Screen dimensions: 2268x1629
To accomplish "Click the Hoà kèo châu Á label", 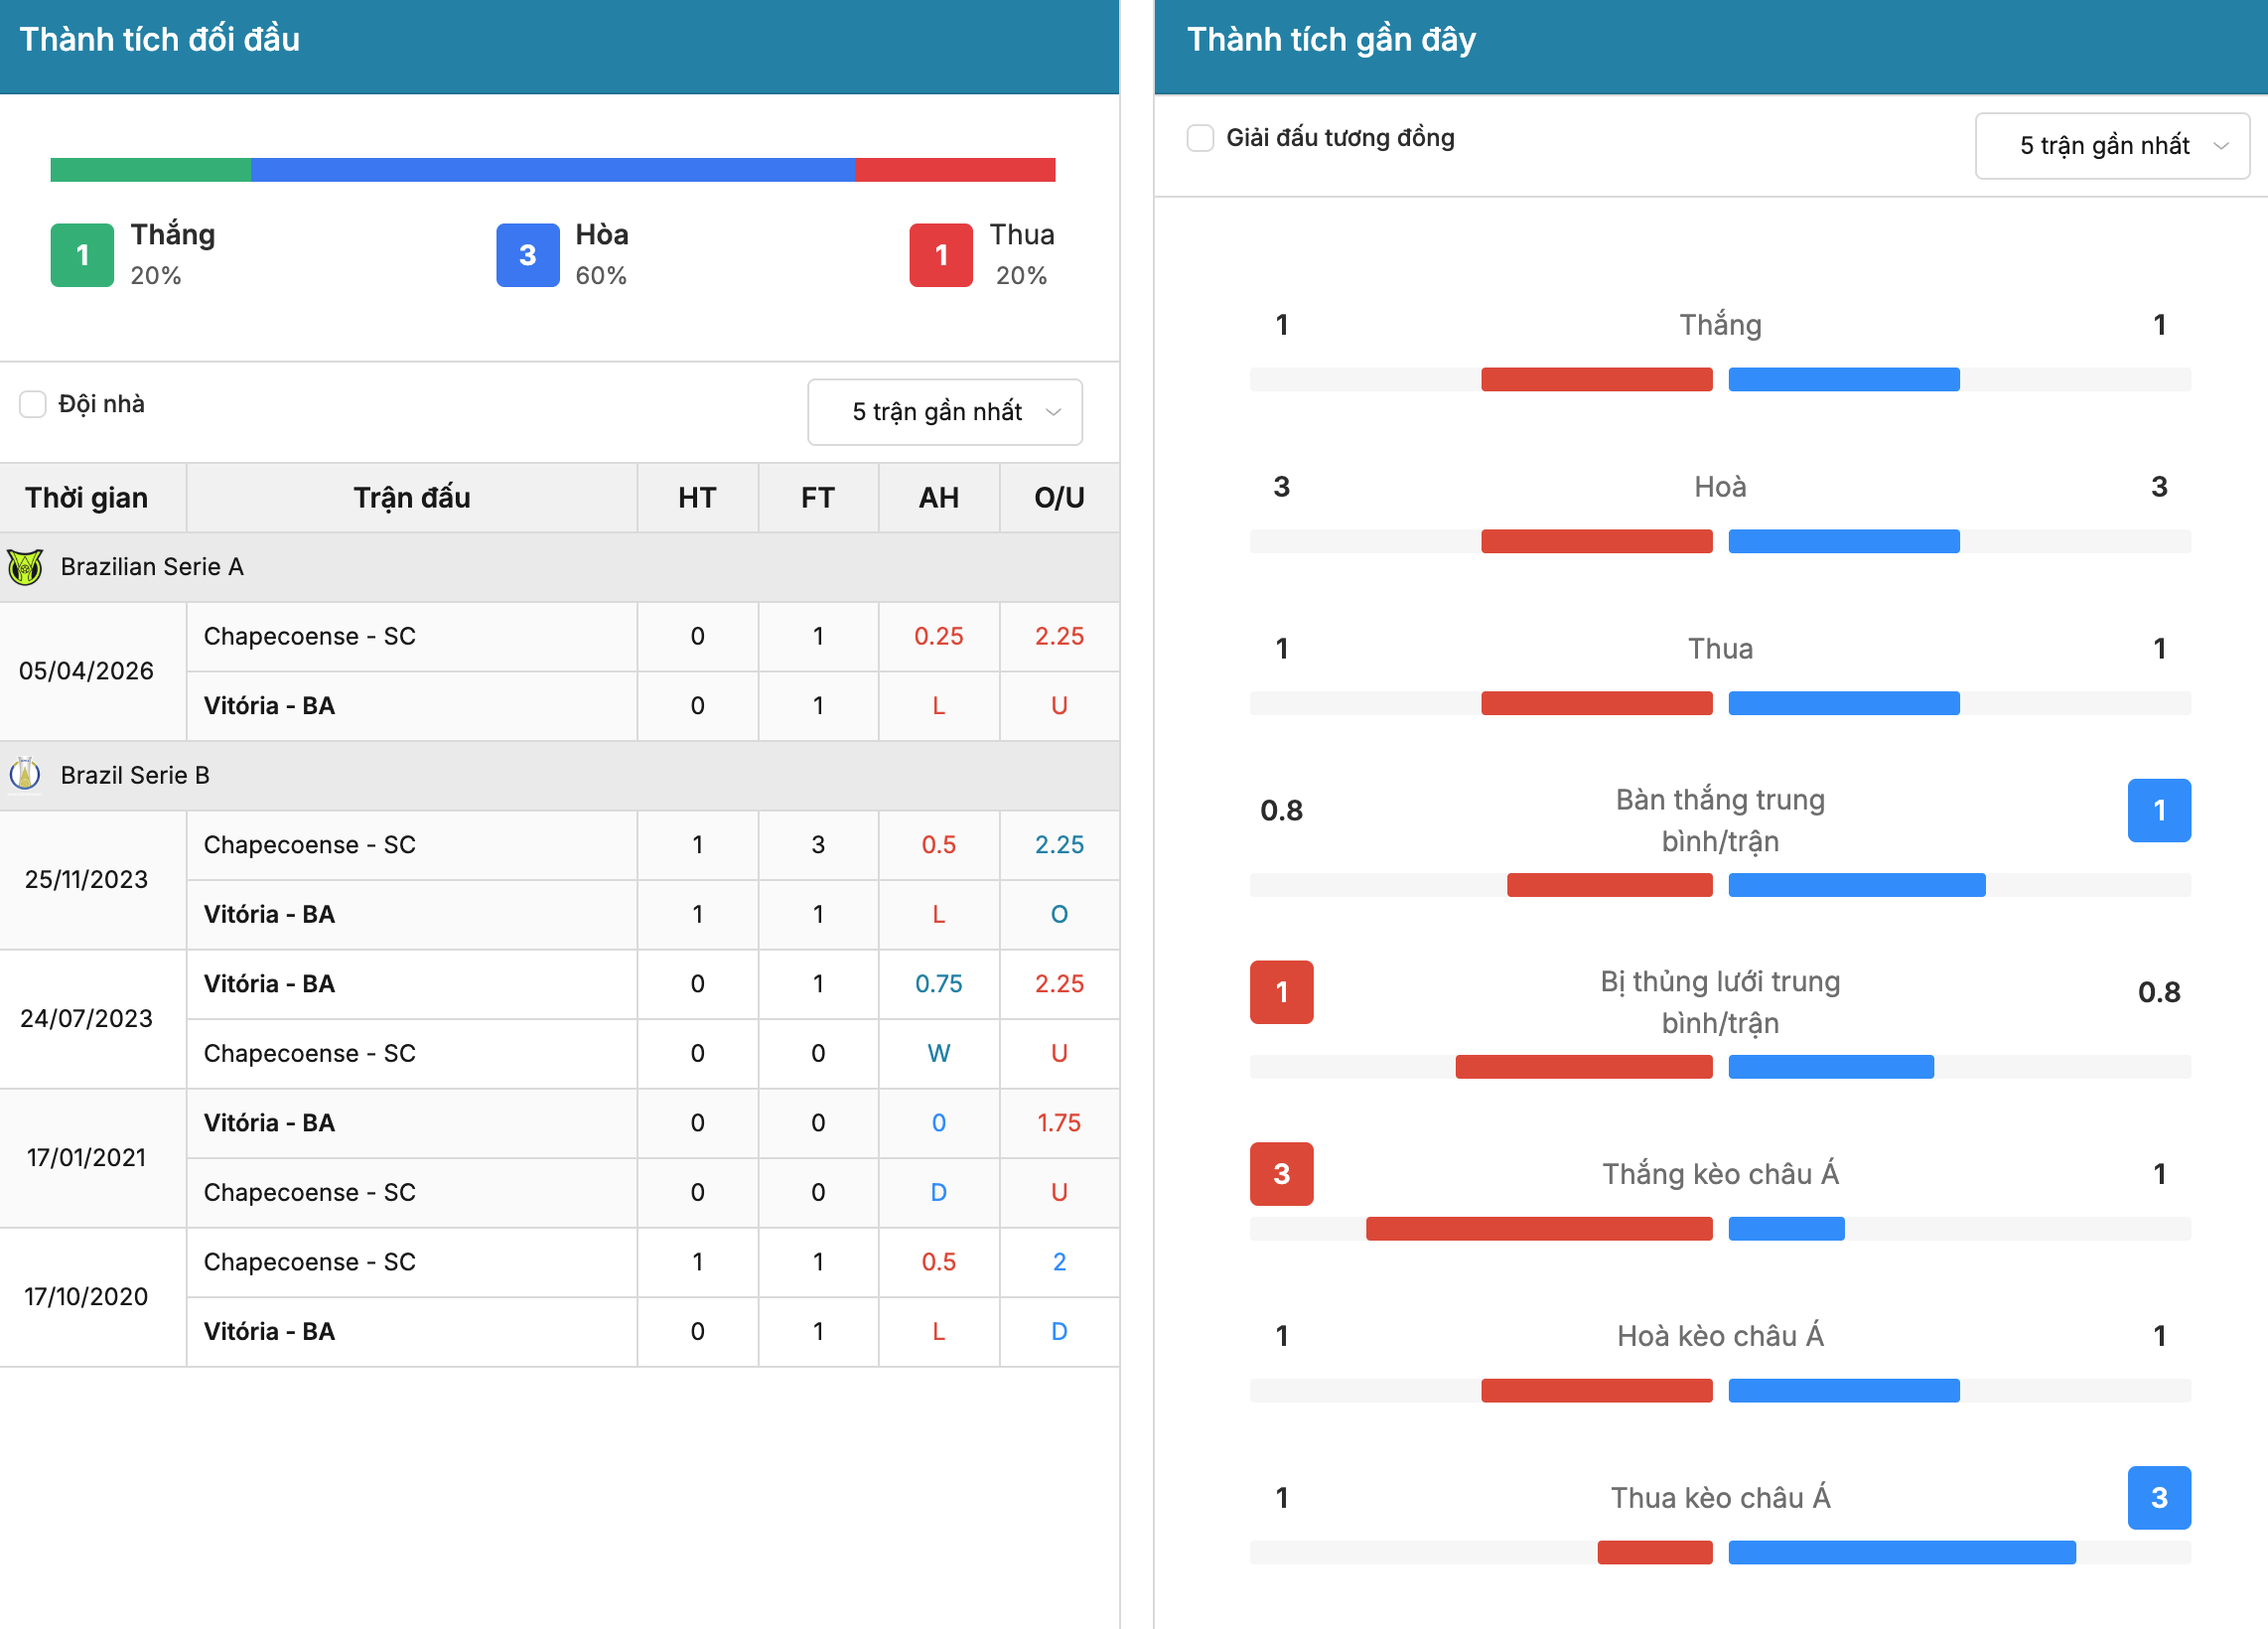I will (x=1720, y=1336).
